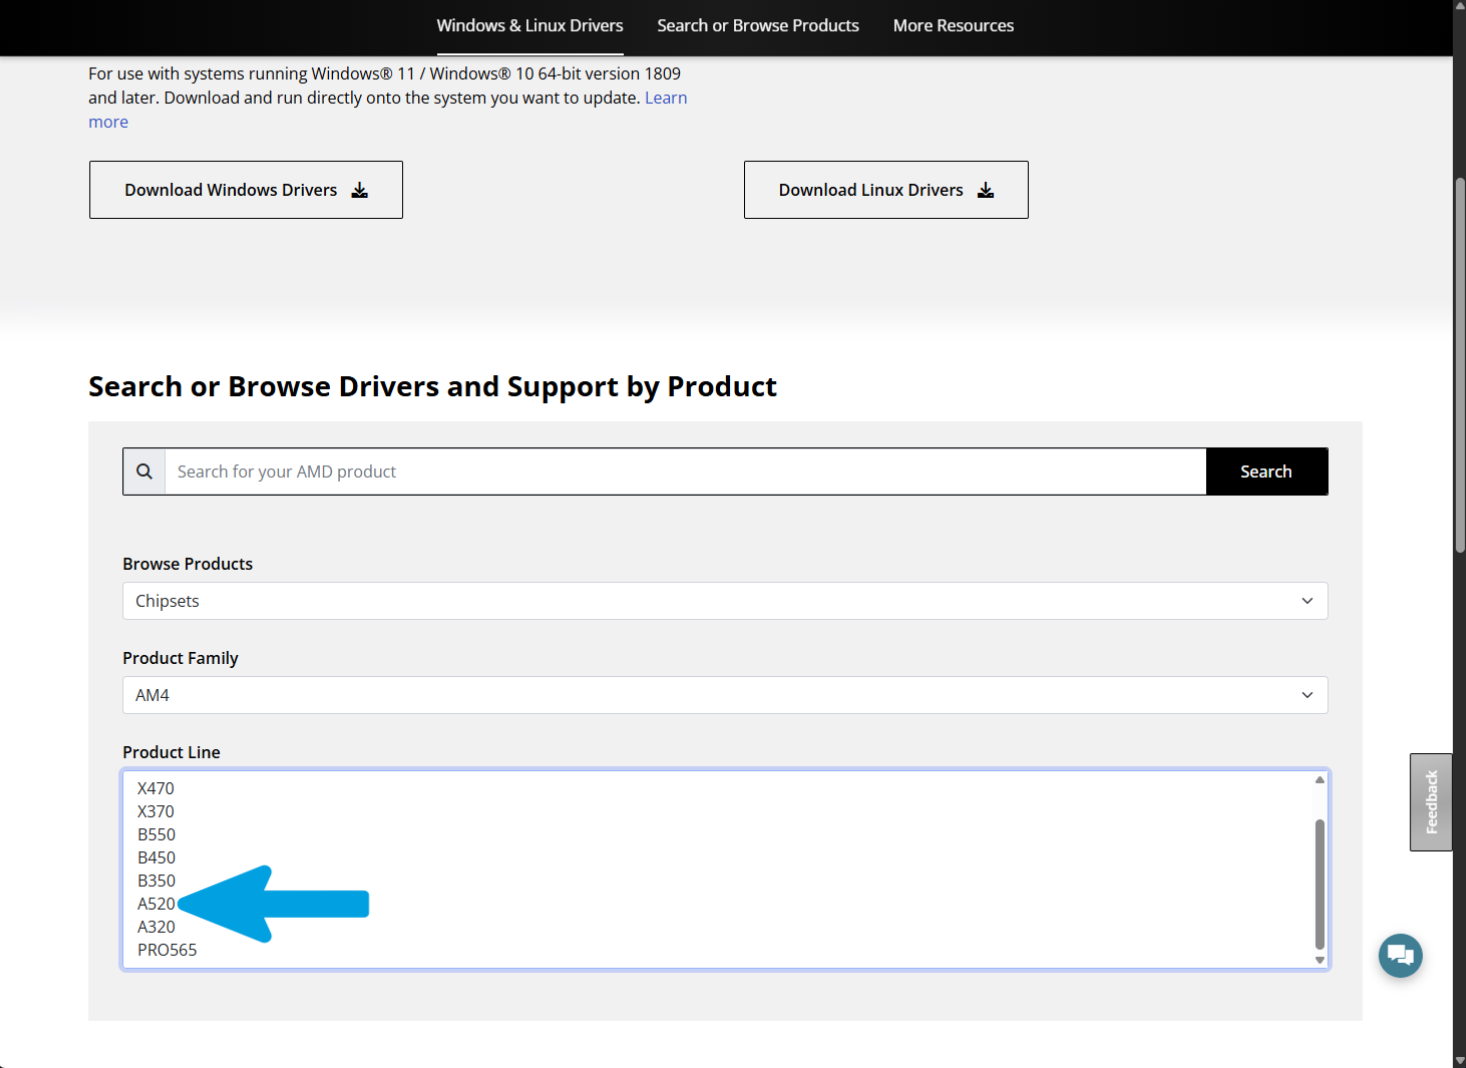Go to Search or Browse Products tab
Image resolution: width=1466 pixels, height=1068 pixels.
758,26
